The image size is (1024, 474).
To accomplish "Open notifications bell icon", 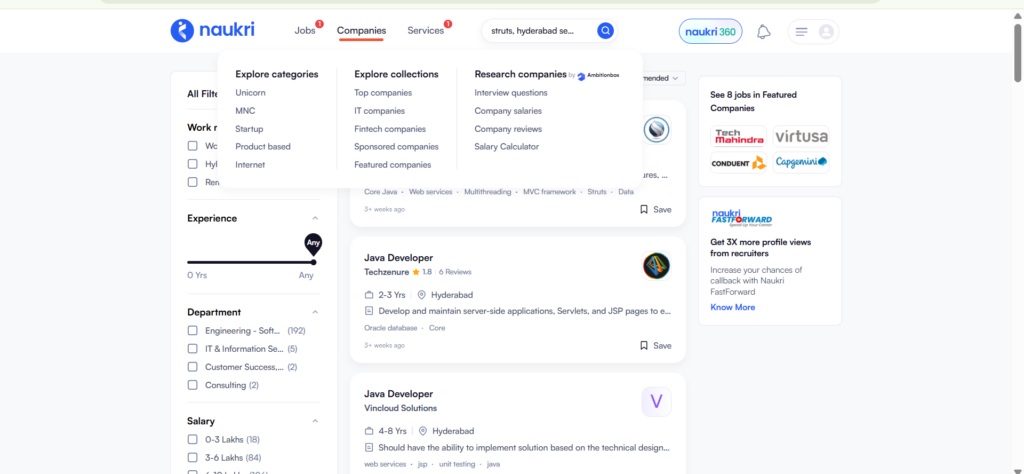I will 764,32.
